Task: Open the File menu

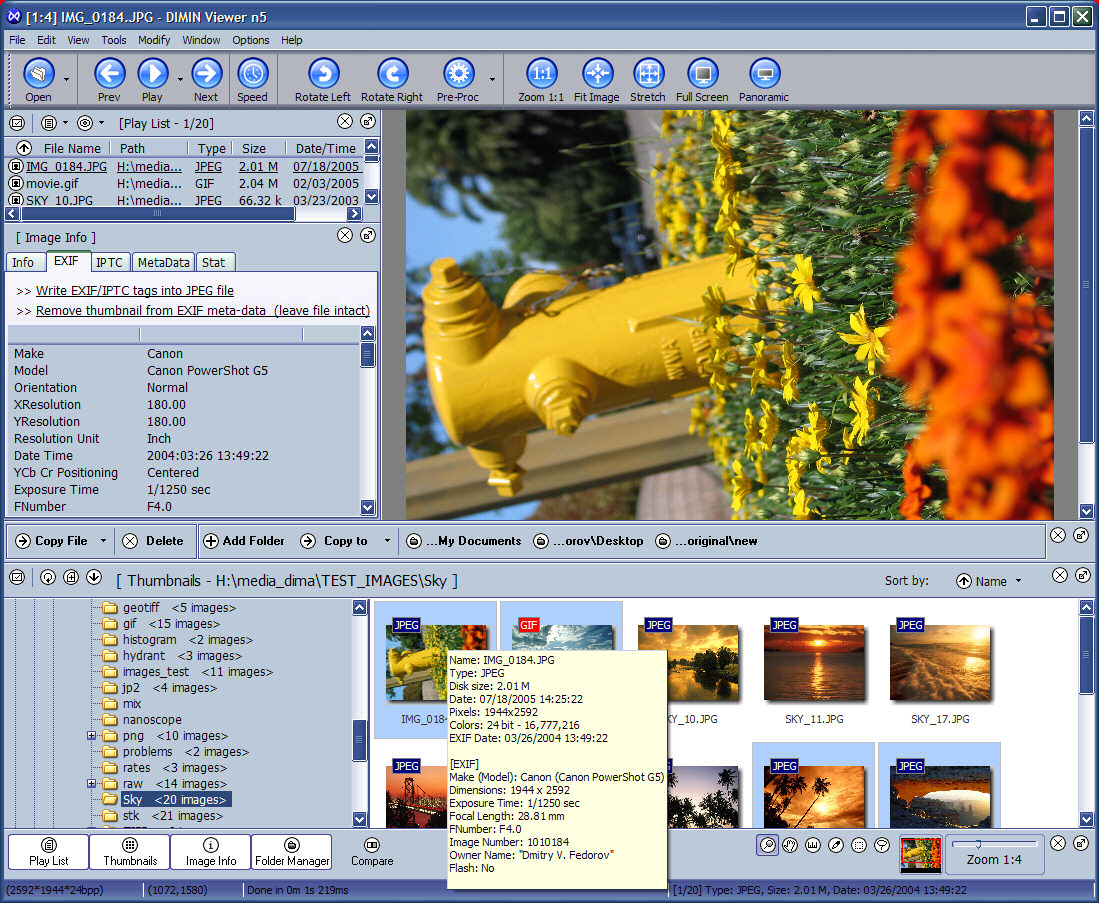Action: 17,40
